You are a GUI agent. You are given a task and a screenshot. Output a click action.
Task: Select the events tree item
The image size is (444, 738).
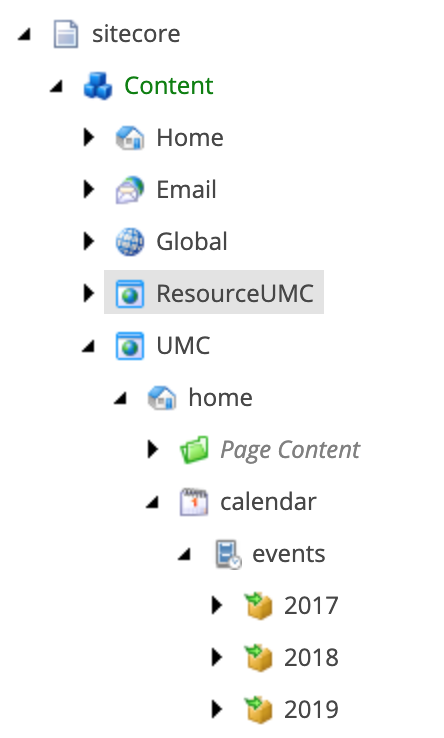pyautogui.click(x=289, y=554)
